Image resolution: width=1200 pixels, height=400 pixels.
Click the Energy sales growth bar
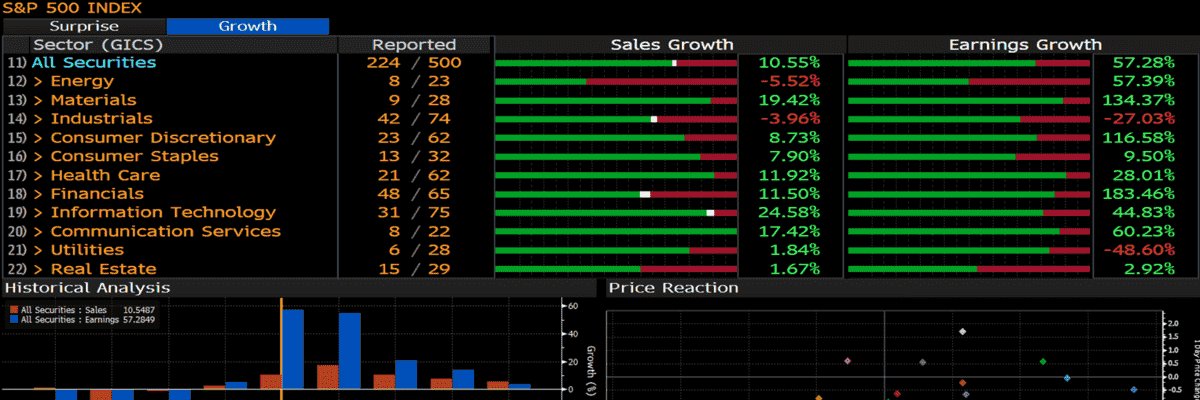point(616,81)
